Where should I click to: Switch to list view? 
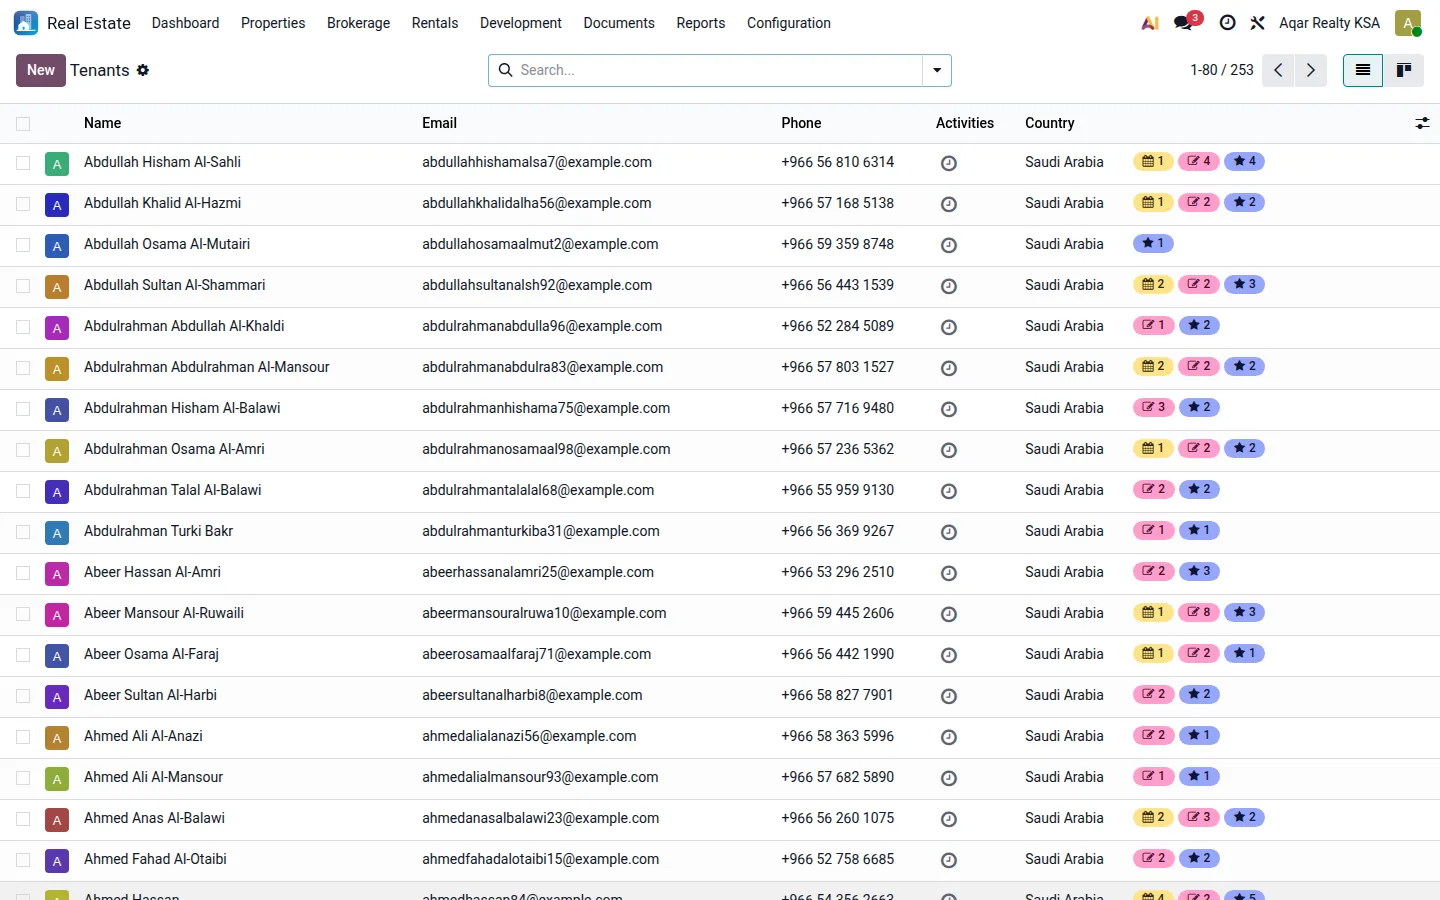pos(1363,70)
